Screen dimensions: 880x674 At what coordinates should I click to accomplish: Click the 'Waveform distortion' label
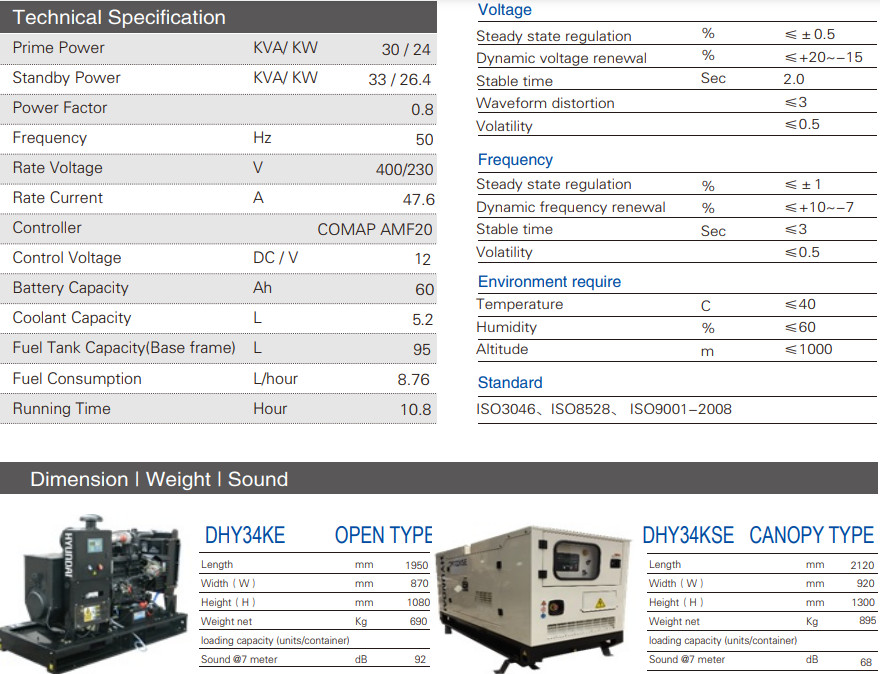(545, 103)
